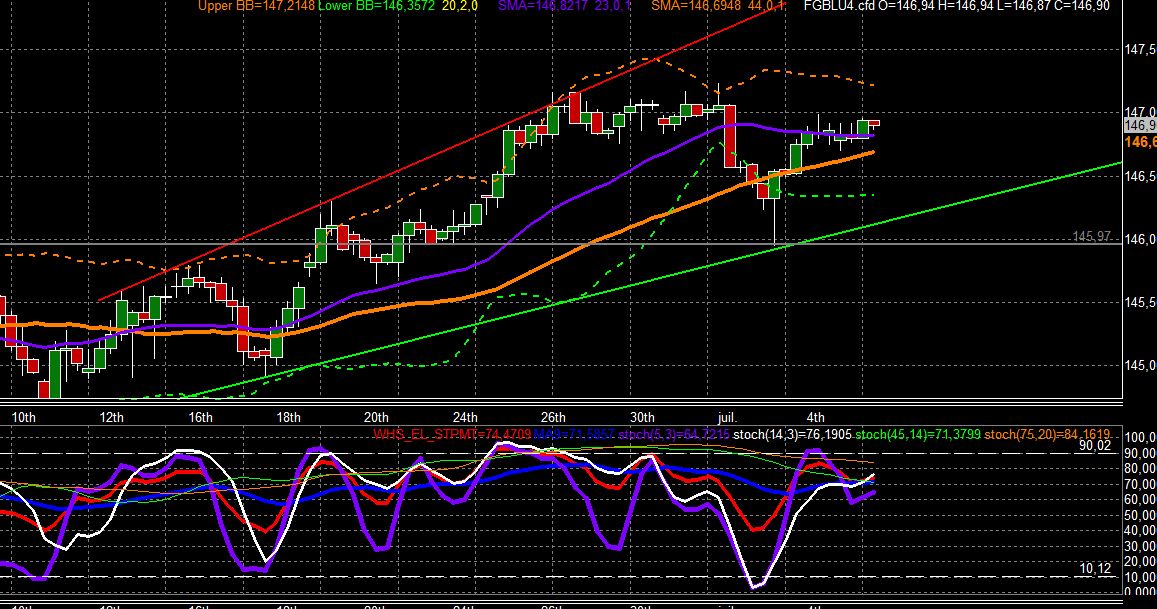Click the 70,00 stochastic axis label

pyautogui.click(x=1141, y=484)
